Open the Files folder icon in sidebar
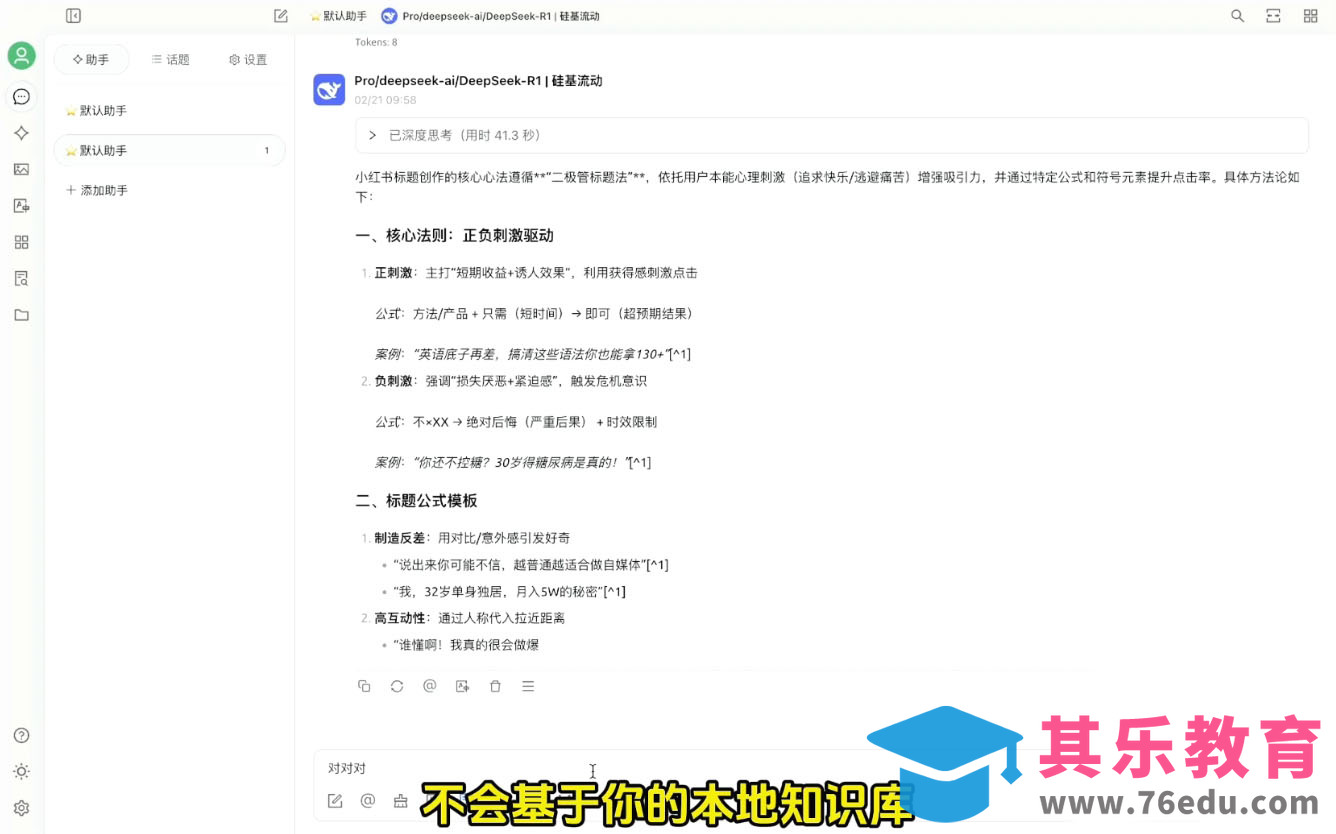 [x=21, y=315]
